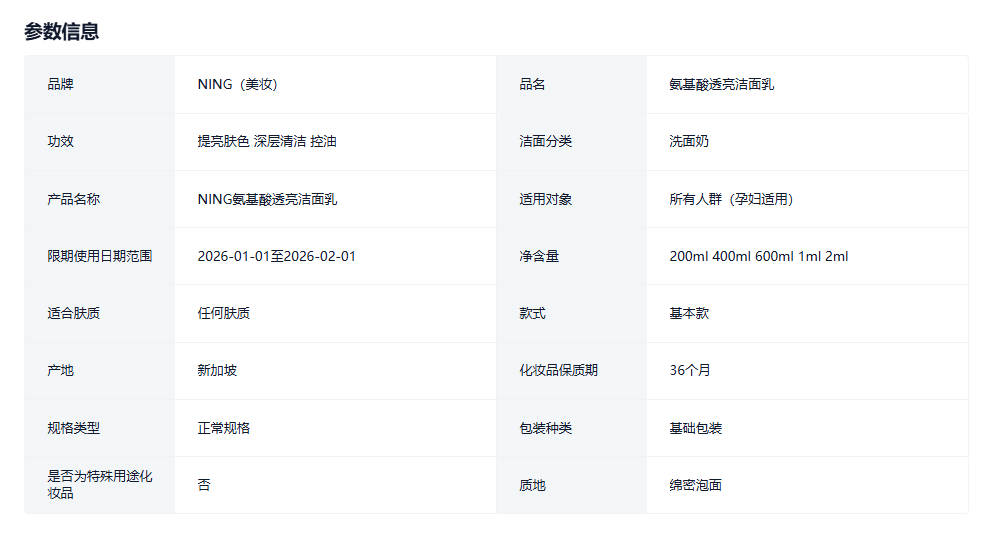Click the 限期使用日期范围 label

[100, 256]
